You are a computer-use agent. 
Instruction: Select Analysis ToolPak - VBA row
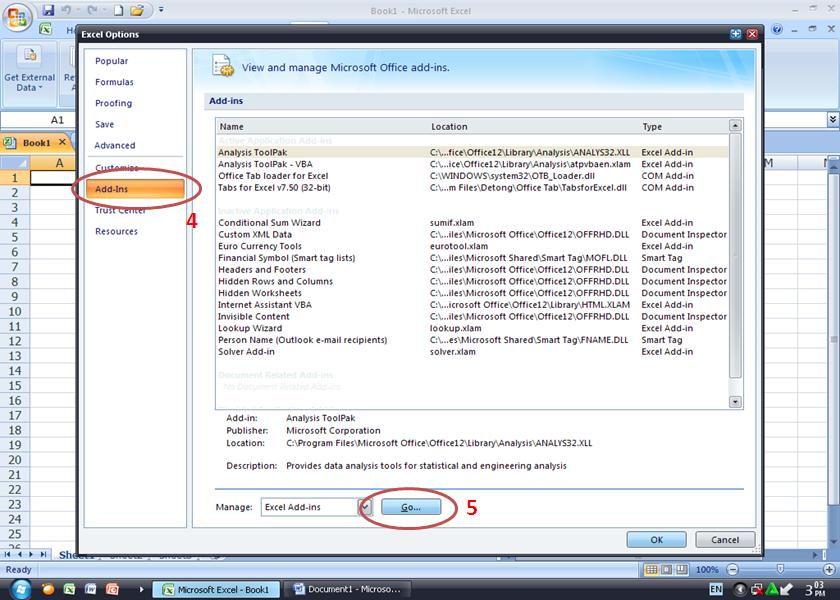point(472,164)
